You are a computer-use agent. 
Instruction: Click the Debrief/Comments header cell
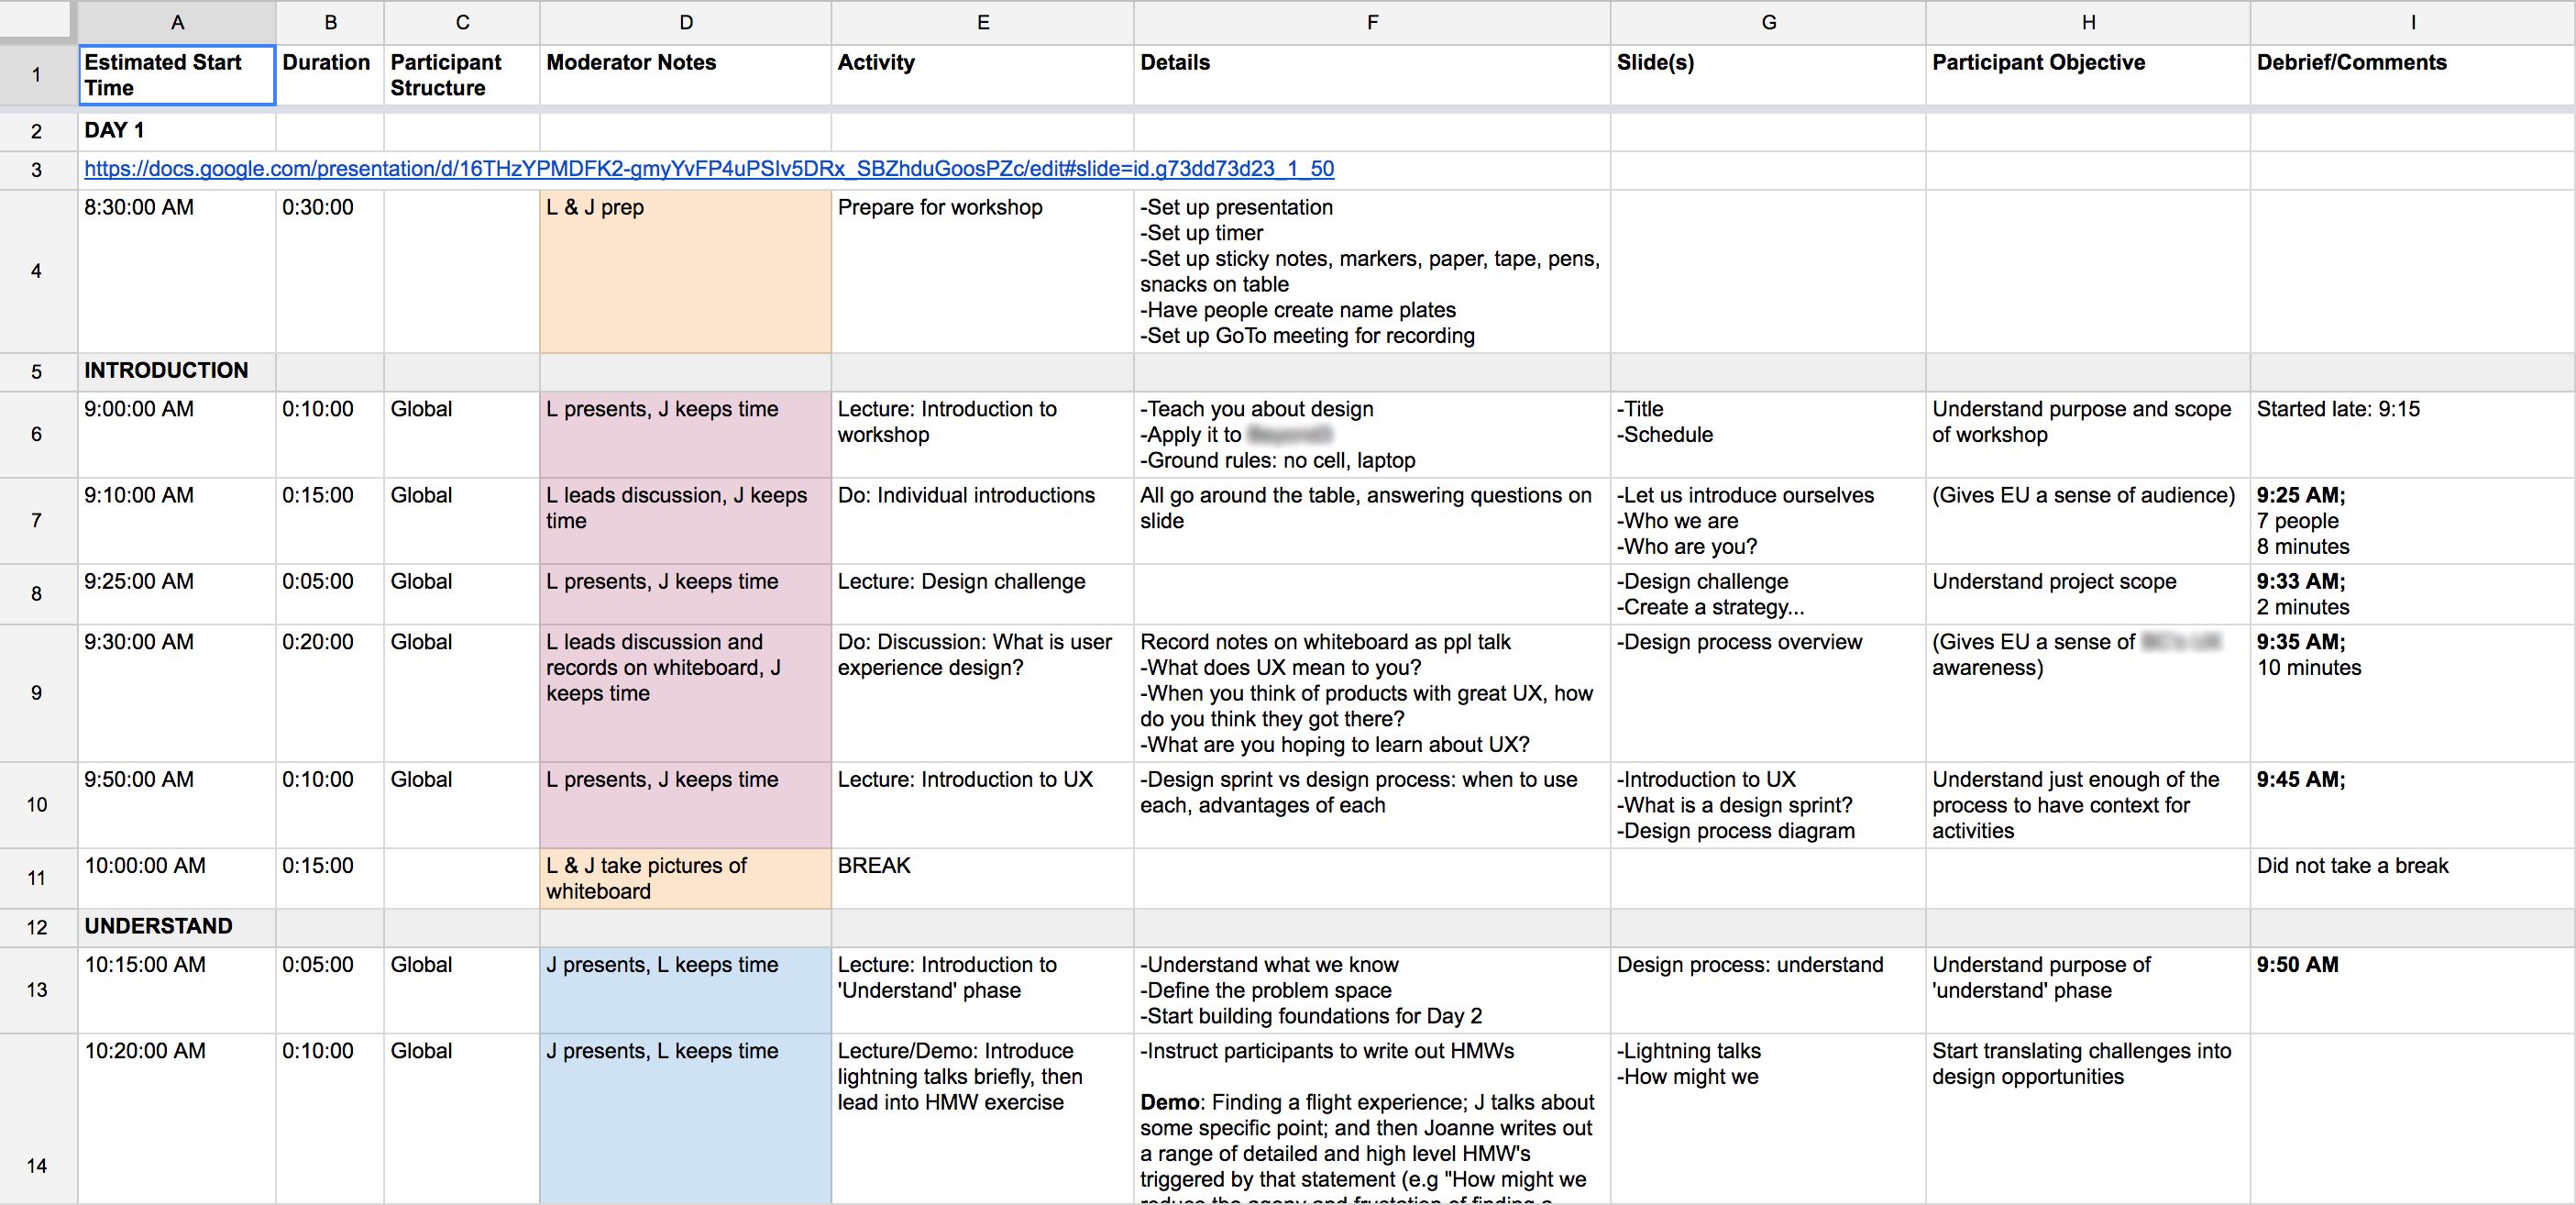[x=2412, y=75]
